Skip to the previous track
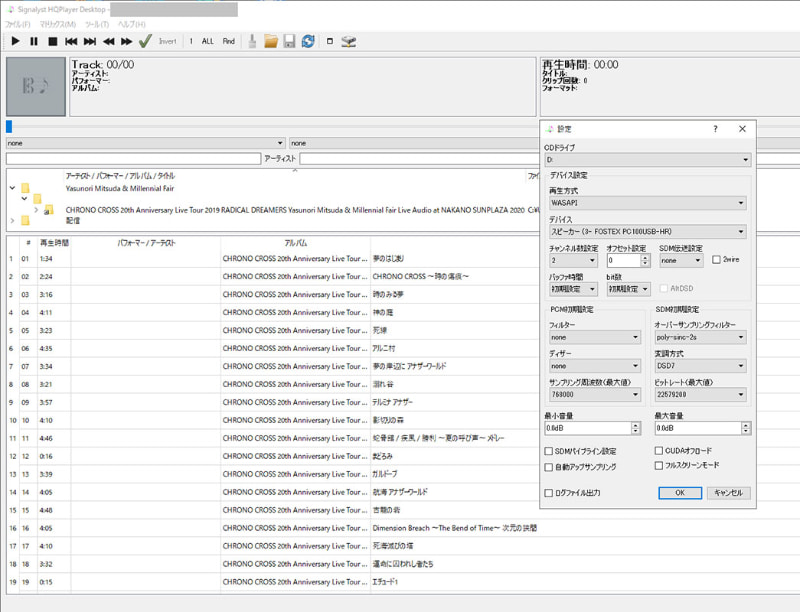Screen dimensions: 800x612 click(x=71, y=41)
